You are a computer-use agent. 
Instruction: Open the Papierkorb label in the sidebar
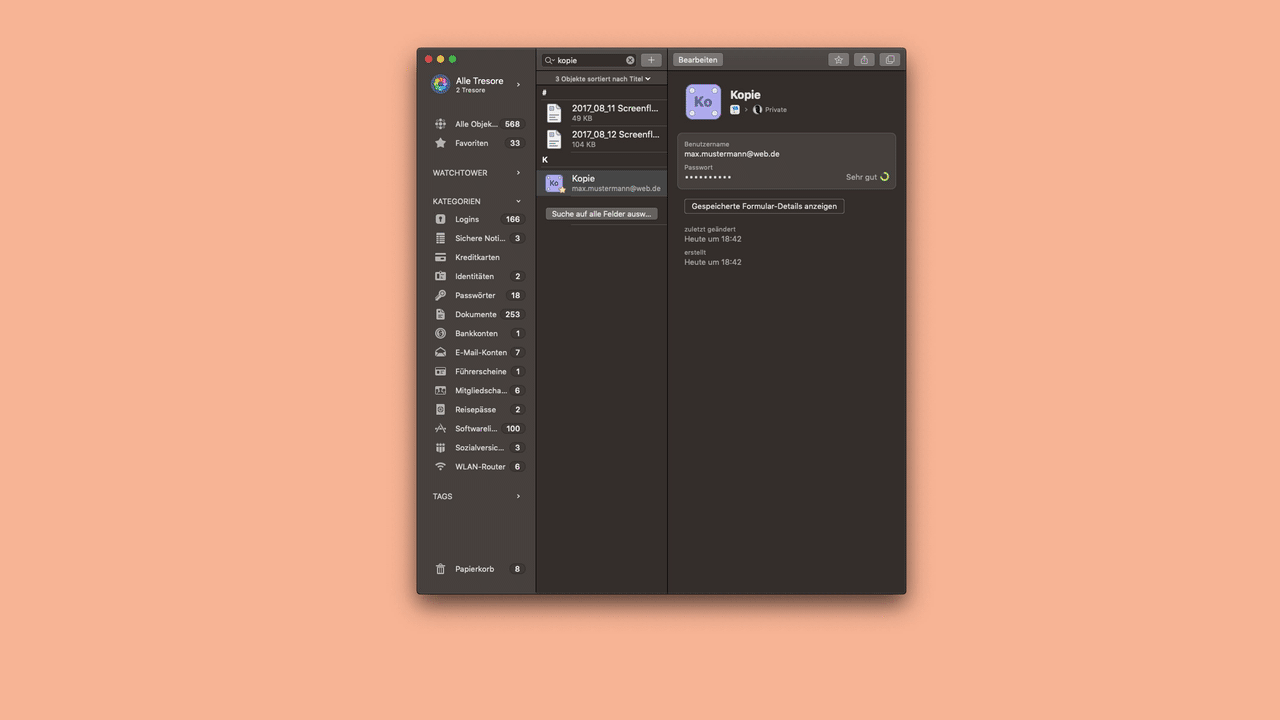point(475,569)
